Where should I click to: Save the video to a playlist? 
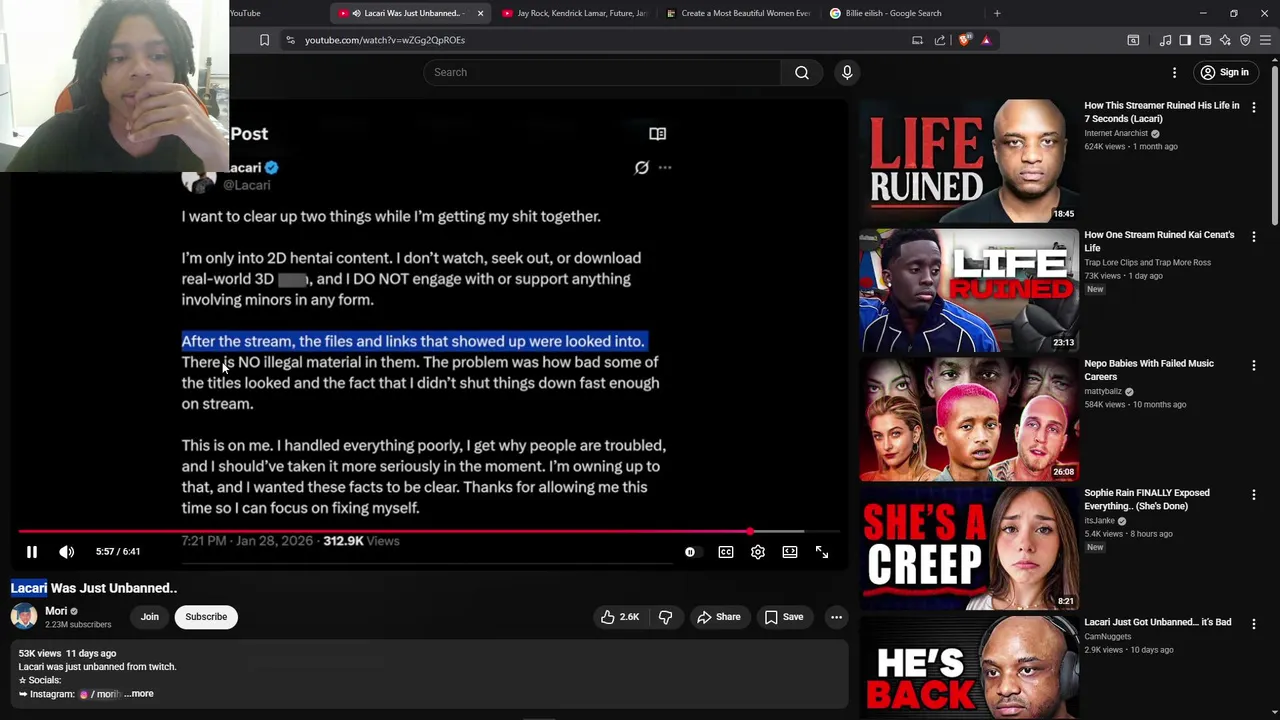coord(784,617)
